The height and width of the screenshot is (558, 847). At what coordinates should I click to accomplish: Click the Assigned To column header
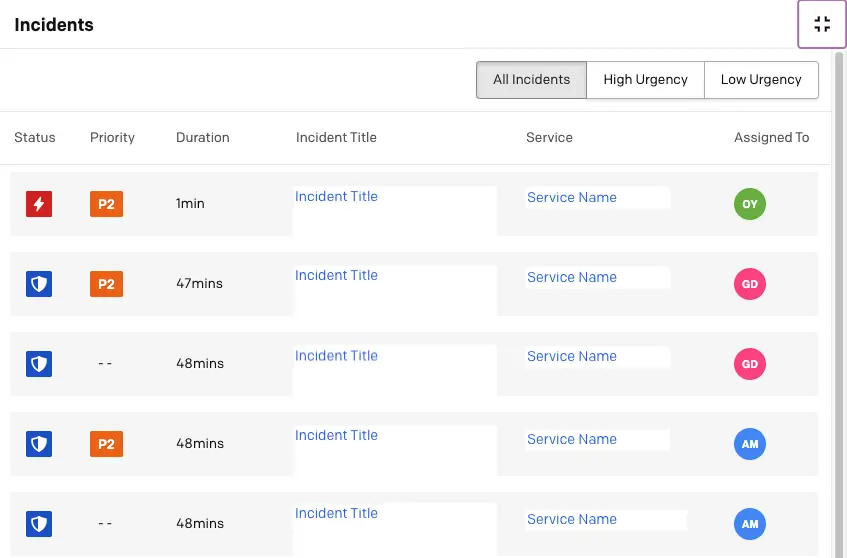771,137
